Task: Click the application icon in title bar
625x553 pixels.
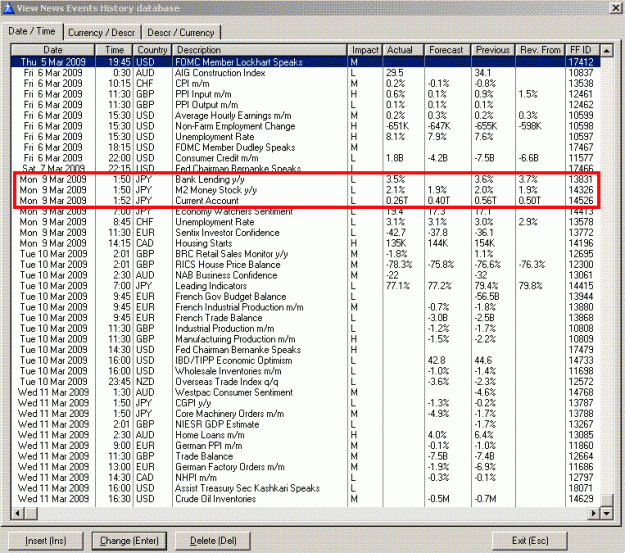Action: pyautogui.click(x=8, y=8)
